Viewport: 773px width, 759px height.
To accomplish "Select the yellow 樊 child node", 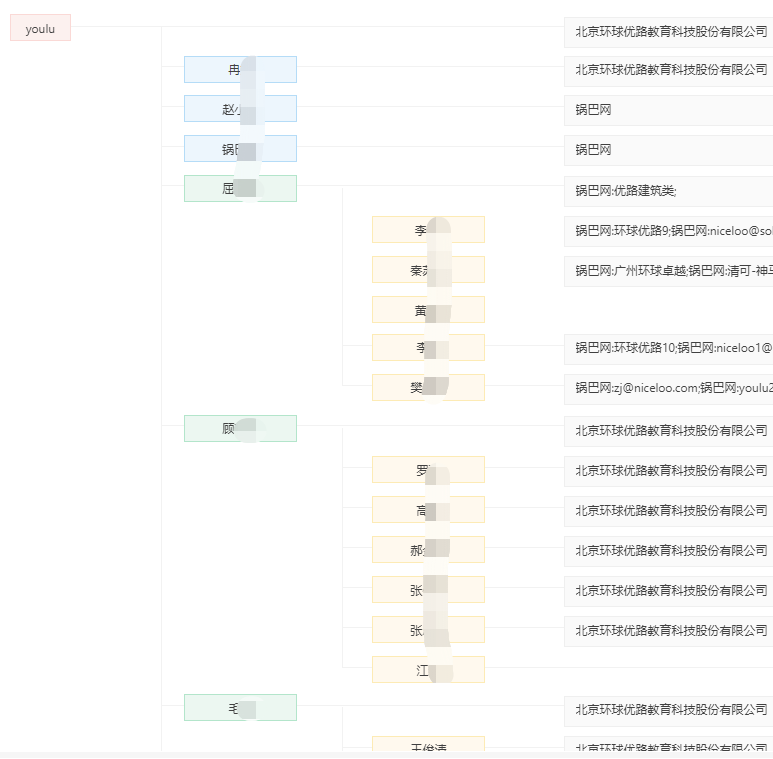I will pyautogui.click(x=427, y=388).
